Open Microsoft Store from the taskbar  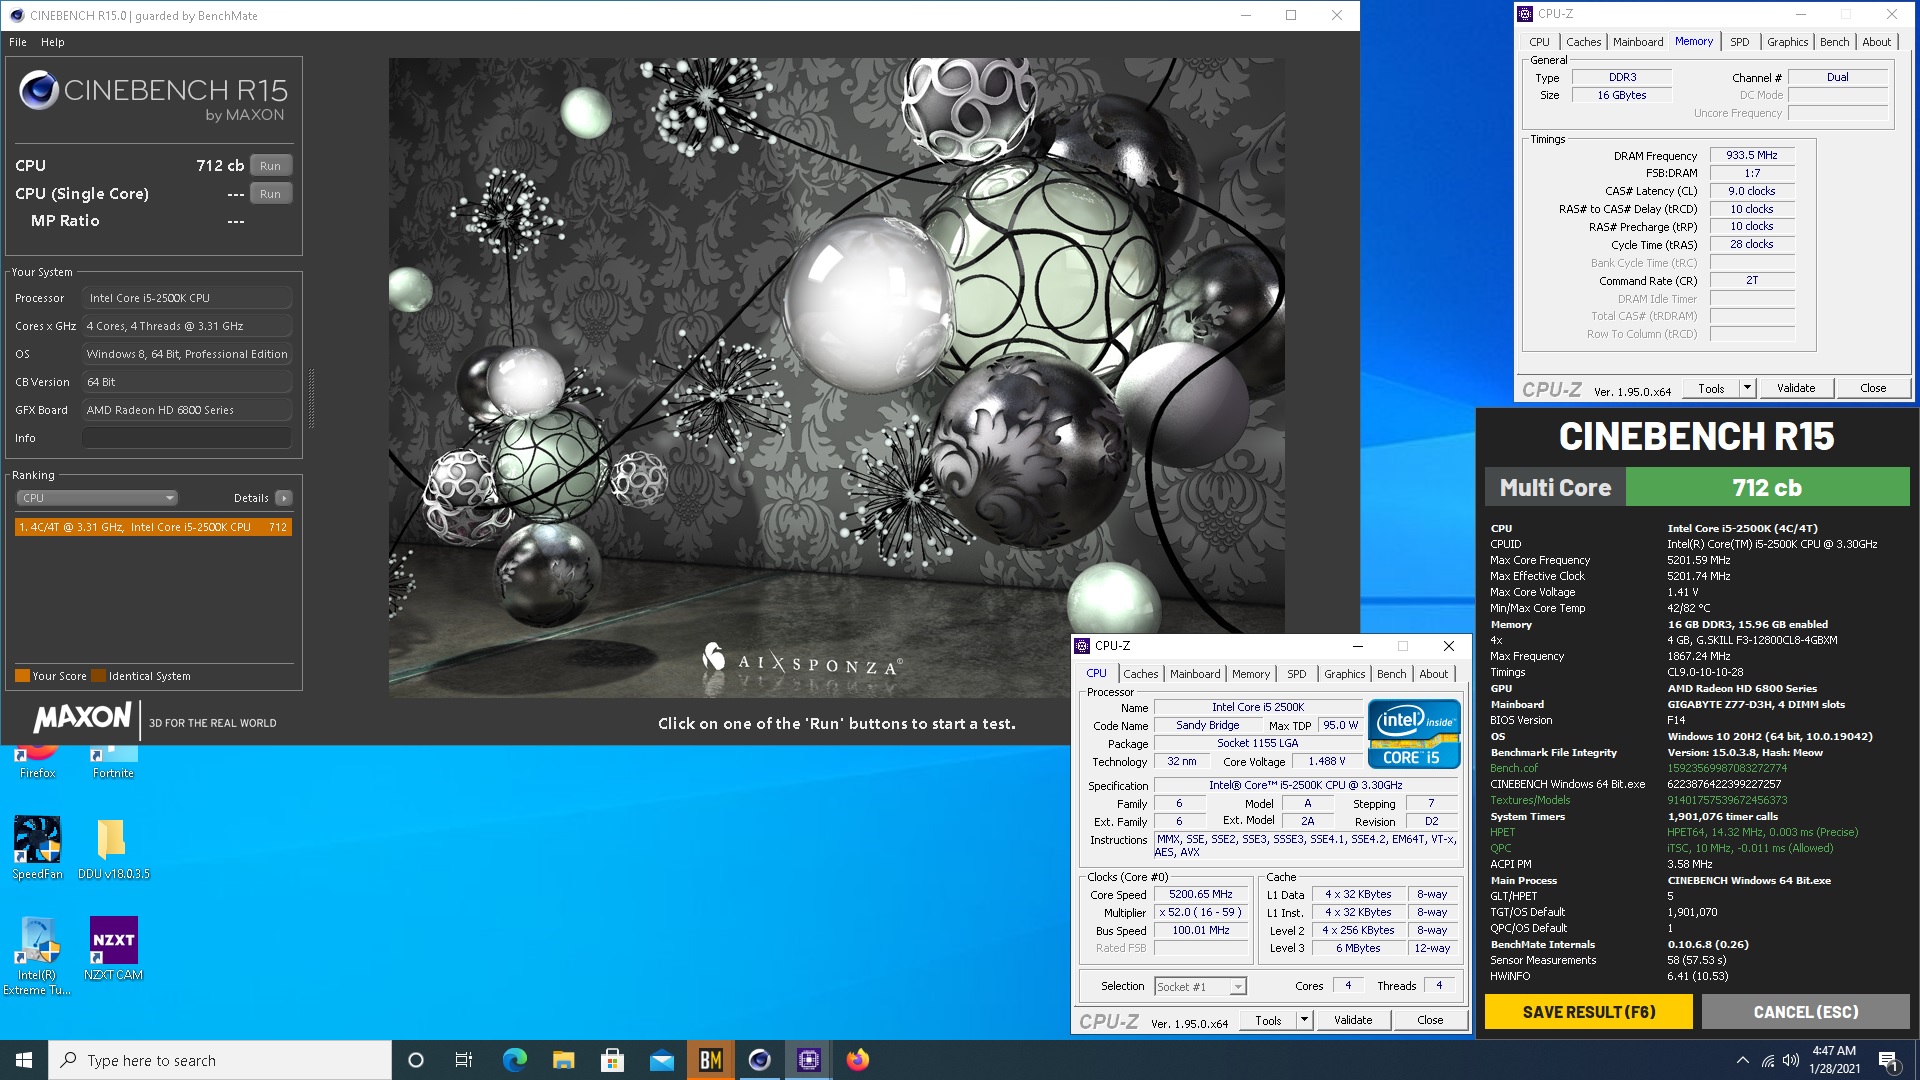pos(612,1060)
